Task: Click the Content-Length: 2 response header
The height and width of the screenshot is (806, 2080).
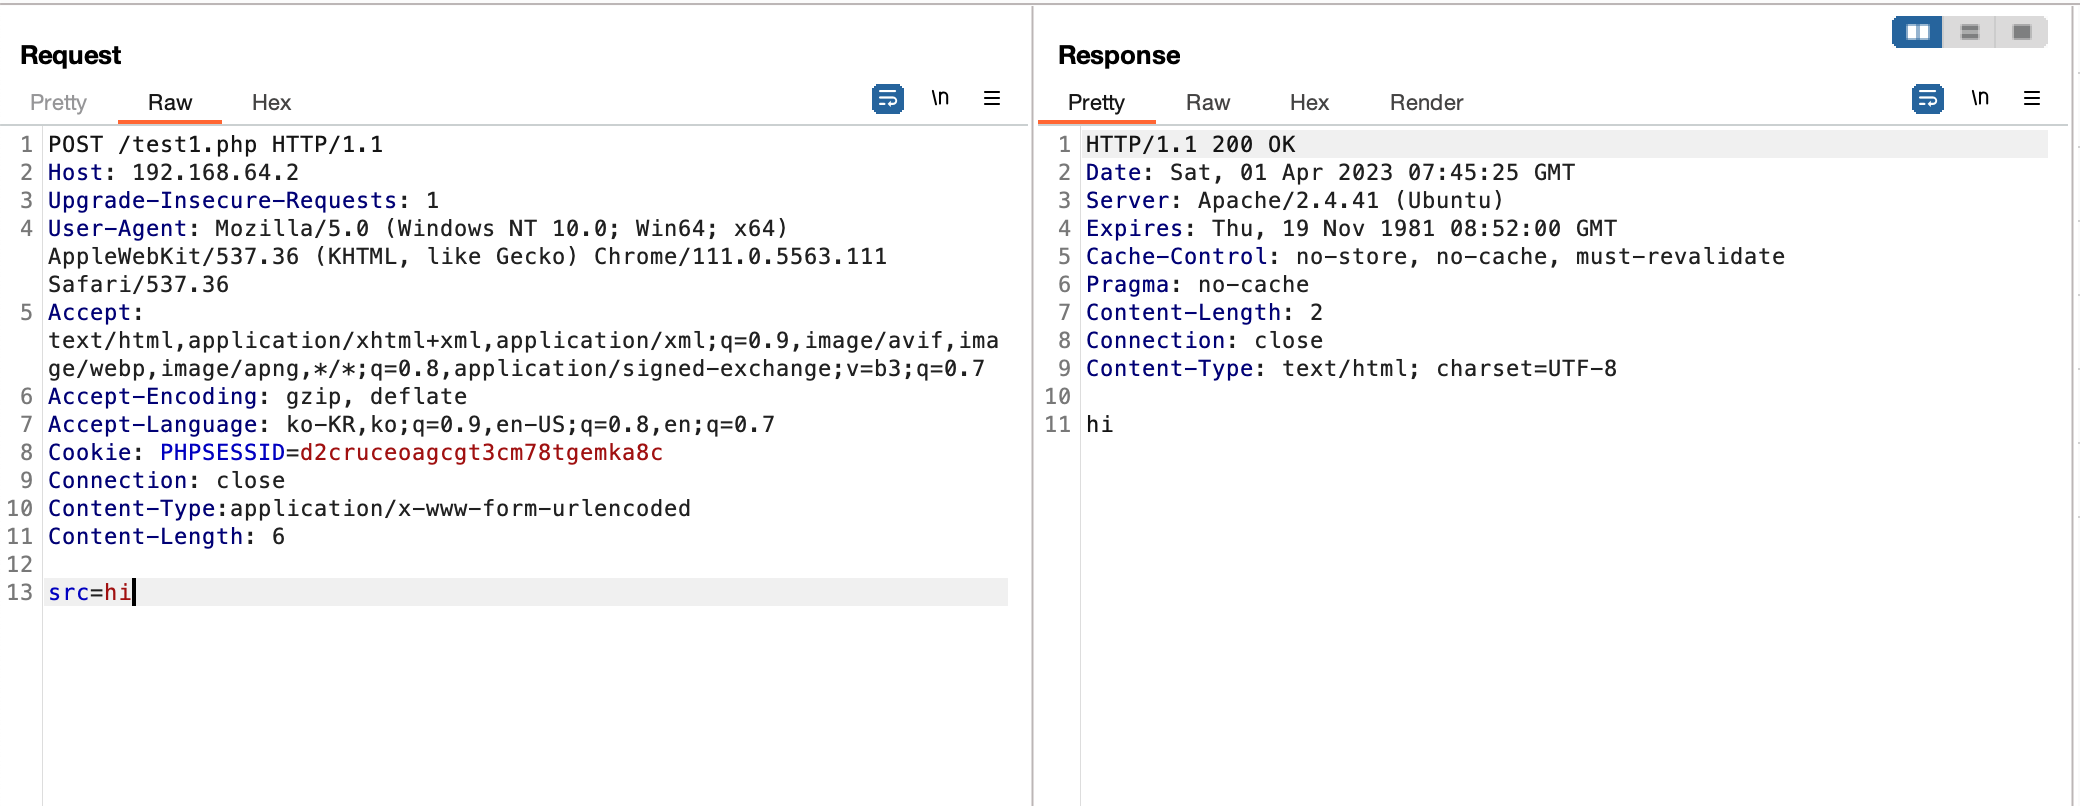Action: 1204,312
